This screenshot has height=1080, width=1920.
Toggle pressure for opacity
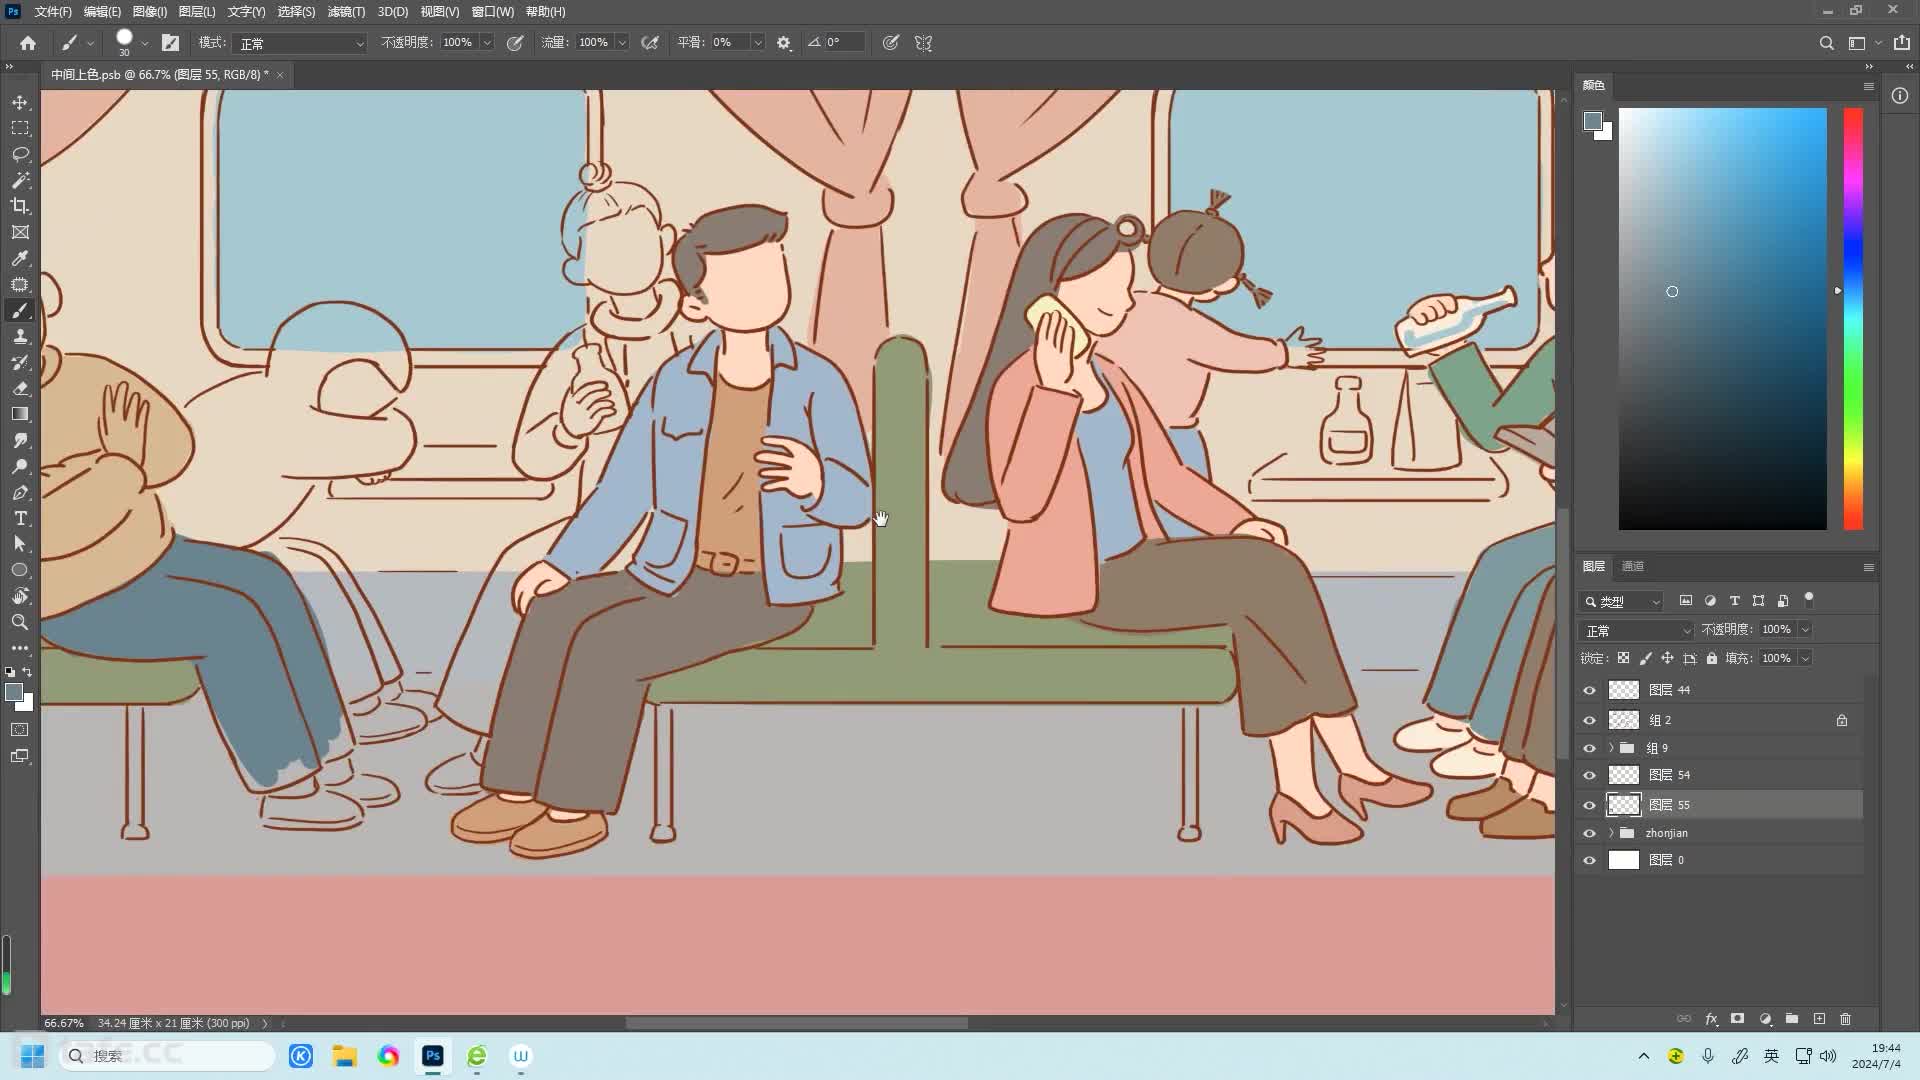click(515, 43)
